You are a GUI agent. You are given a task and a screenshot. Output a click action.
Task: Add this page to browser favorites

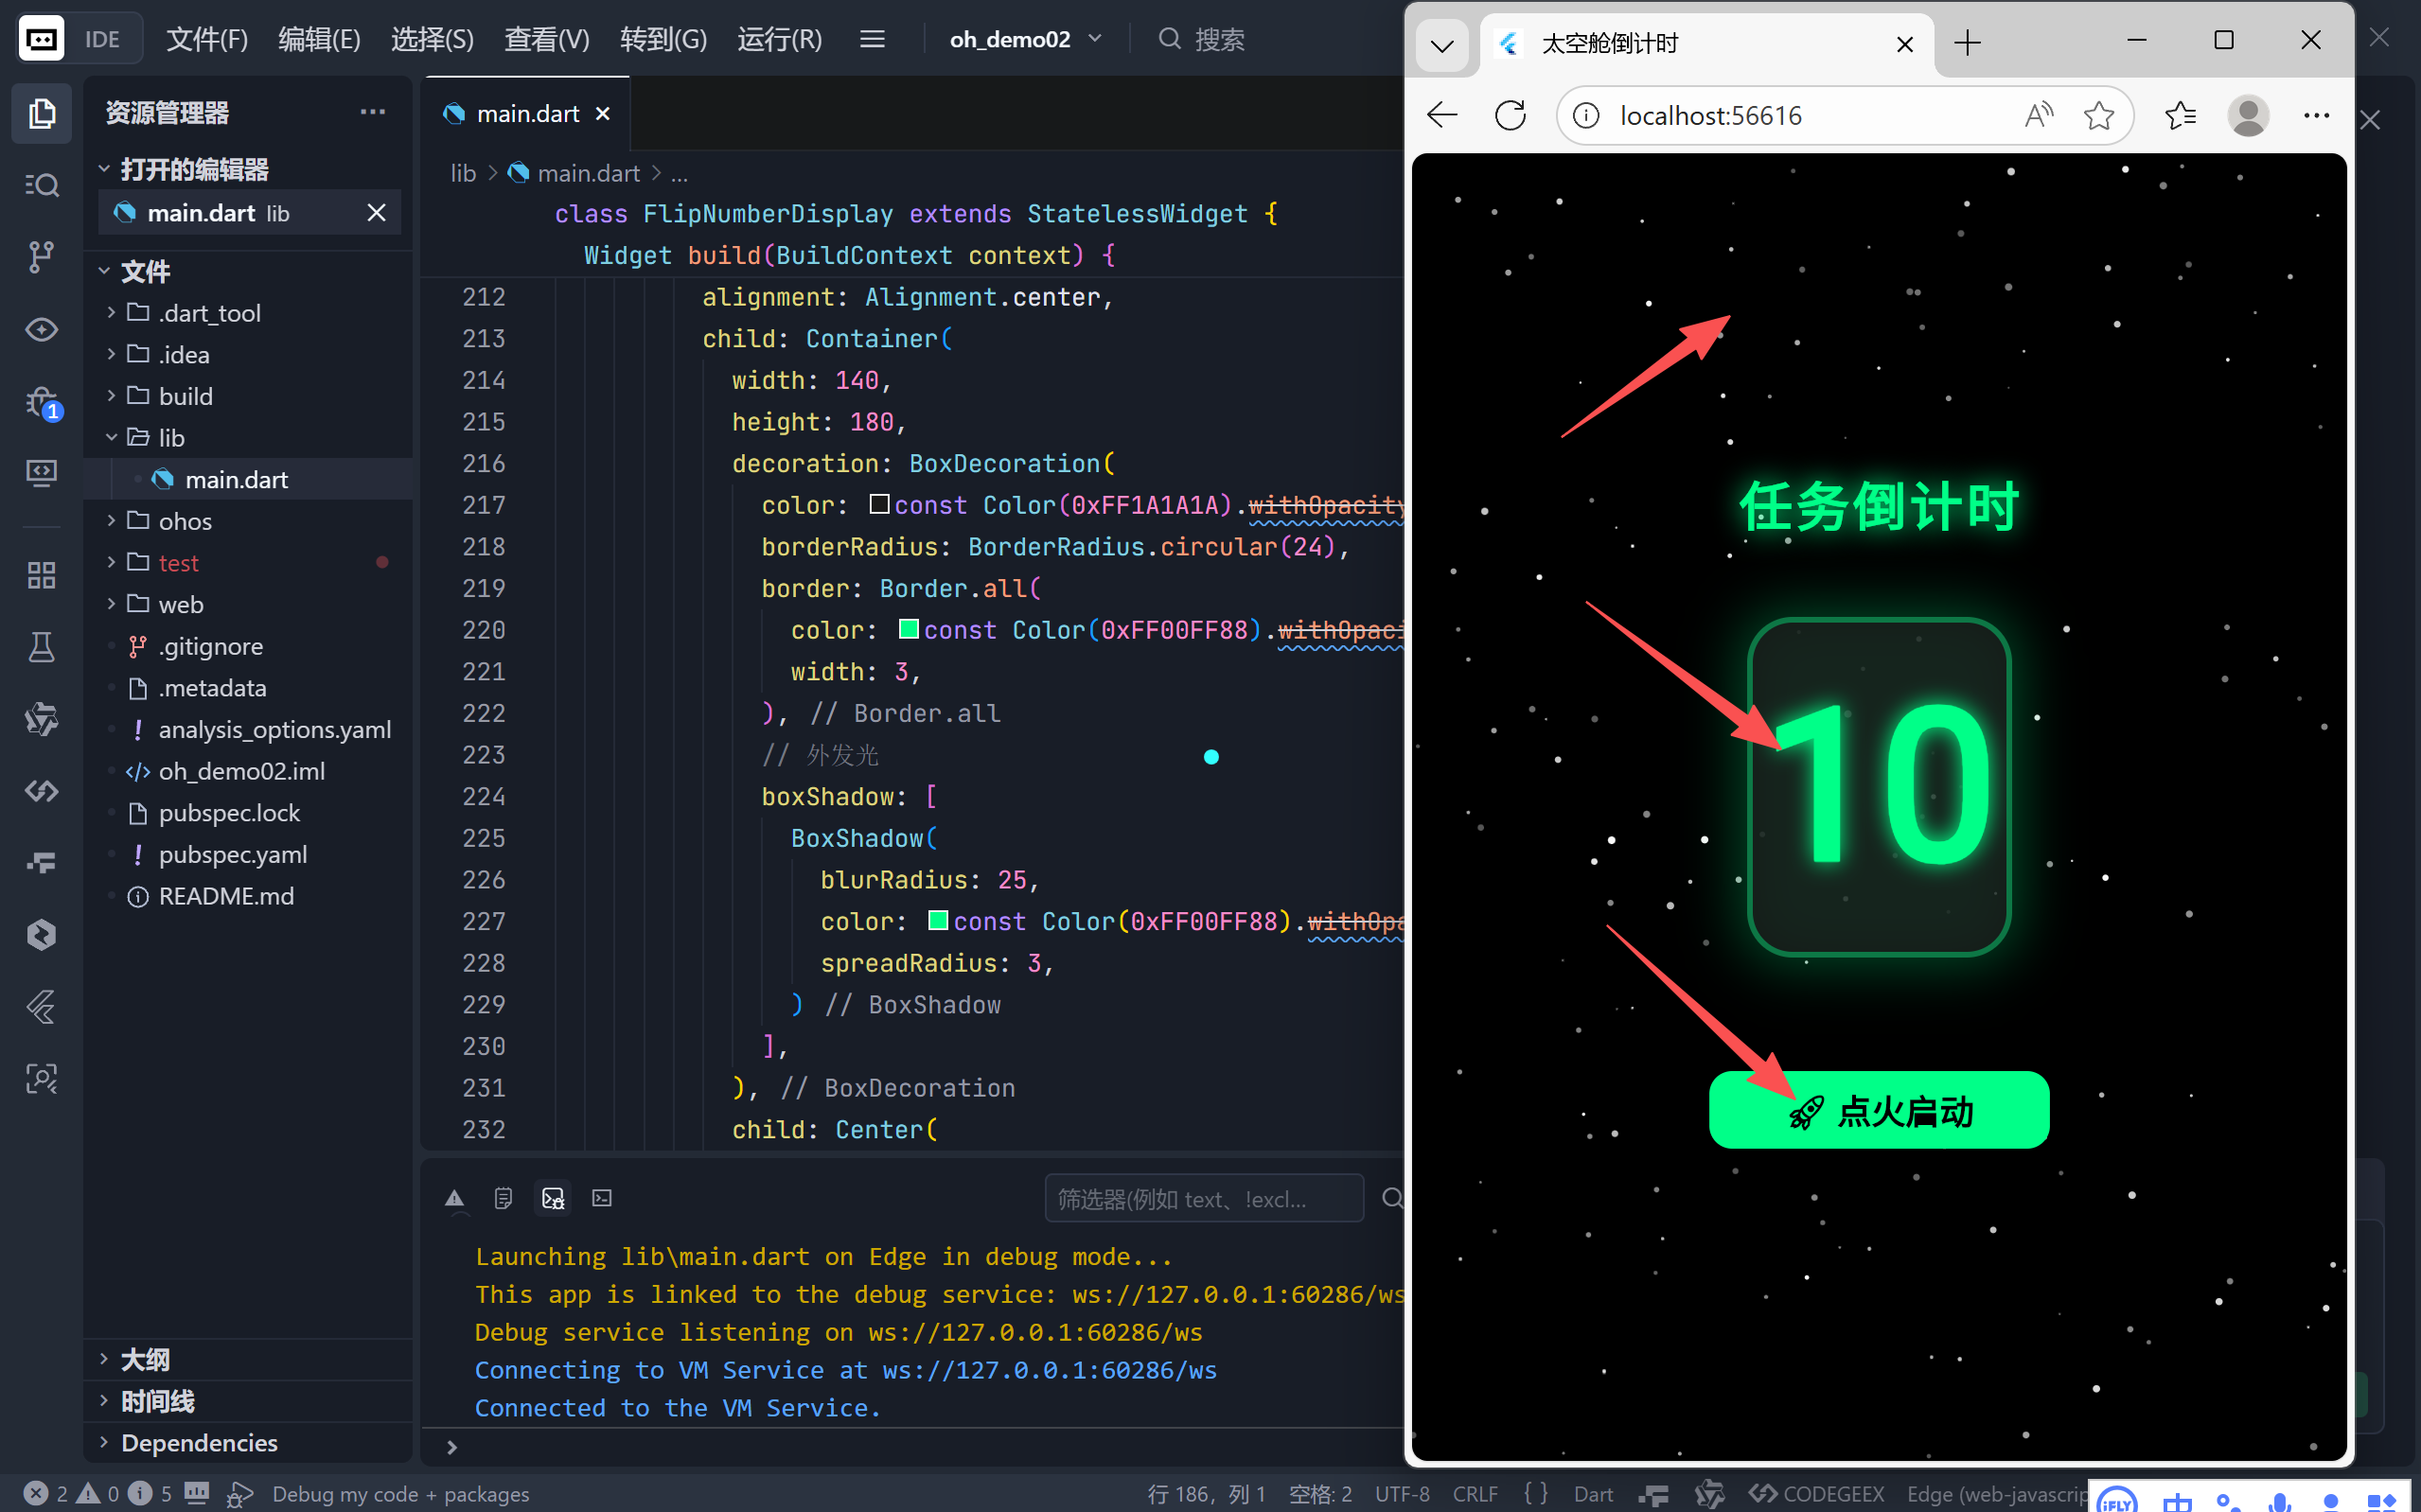click(x=2099, y=115)
